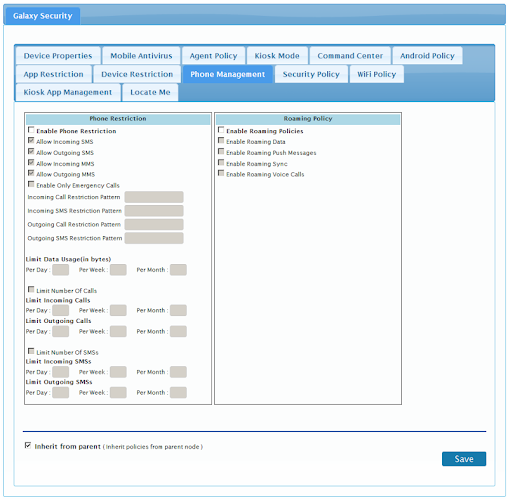This screenshot has height=500, width=508.
Task: Enable the Phone Restriction checkbox
Action: [31, 130]
